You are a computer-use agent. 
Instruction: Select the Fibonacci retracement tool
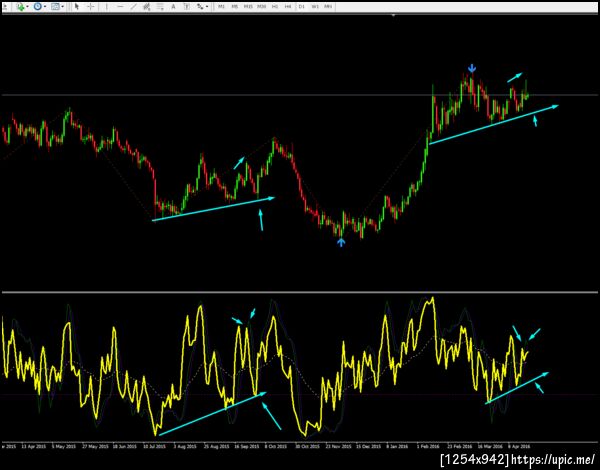pos(160,7)
